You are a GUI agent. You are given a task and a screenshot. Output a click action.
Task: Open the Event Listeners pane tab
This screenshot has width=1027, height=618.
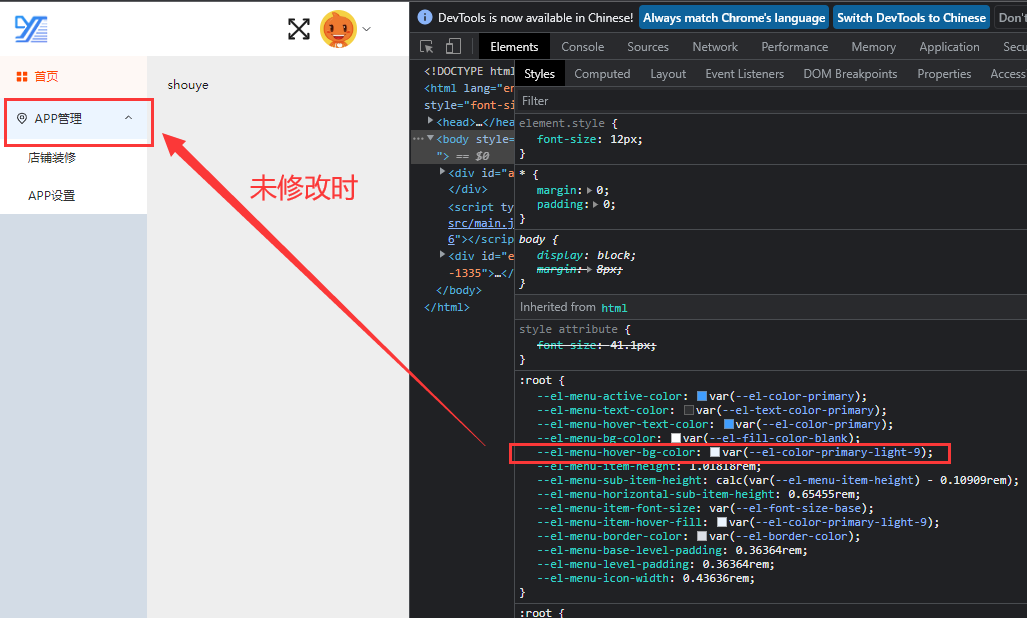pyautogui.click(x=744, y=74)
